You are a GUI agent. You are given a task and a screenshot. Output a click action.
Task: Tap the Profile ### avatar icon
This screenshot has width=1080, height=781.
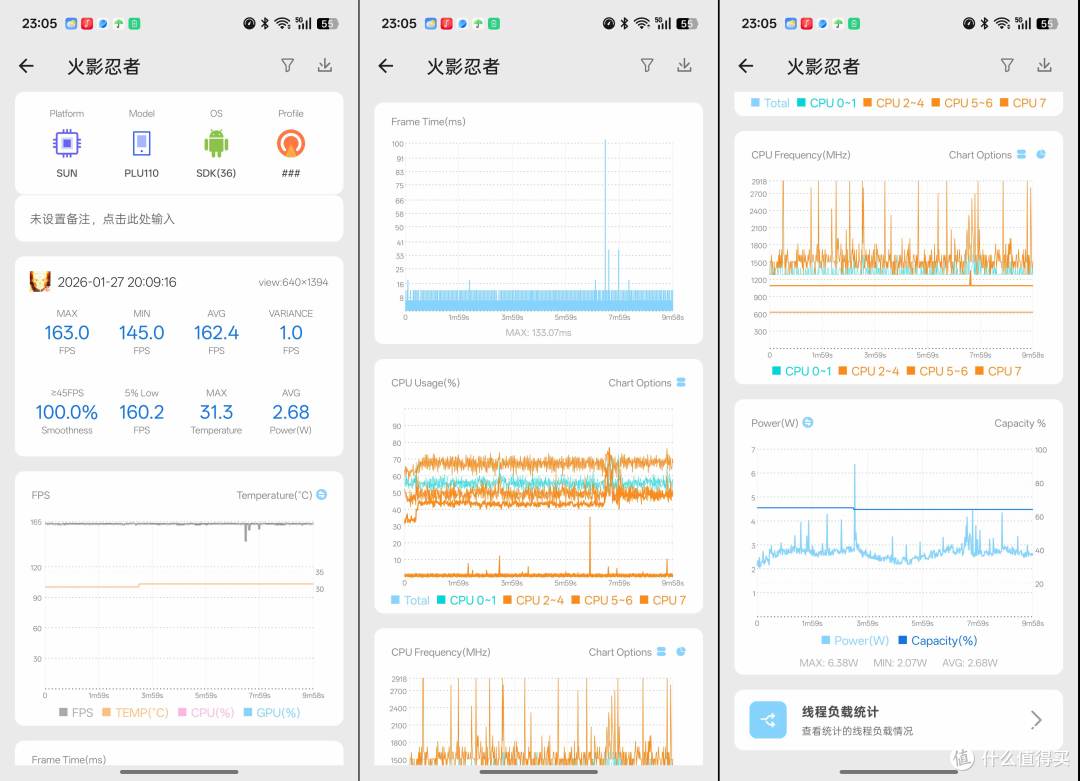tap(291, 144)
